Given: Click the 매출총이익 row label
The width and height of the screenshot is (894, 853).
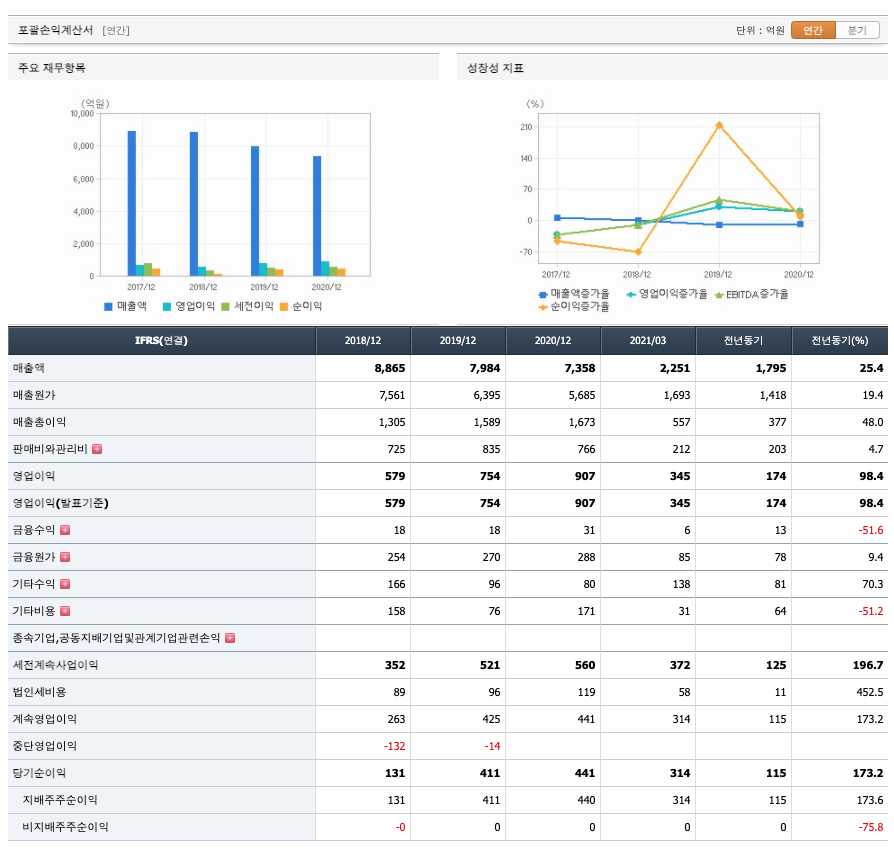Looking at the screenshot, I should (x=39, y=423).
